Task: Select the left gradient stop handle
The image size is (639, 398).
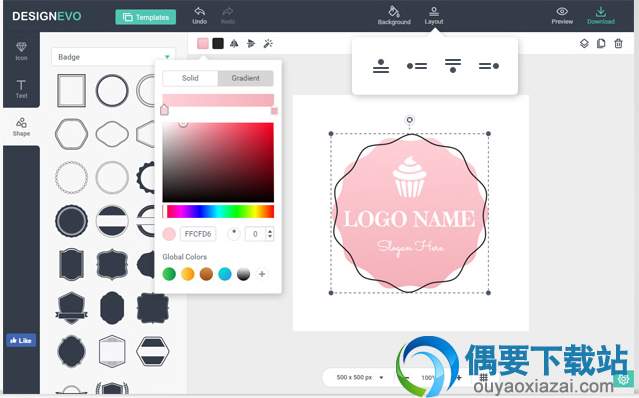Action: (x=164, y=110)
